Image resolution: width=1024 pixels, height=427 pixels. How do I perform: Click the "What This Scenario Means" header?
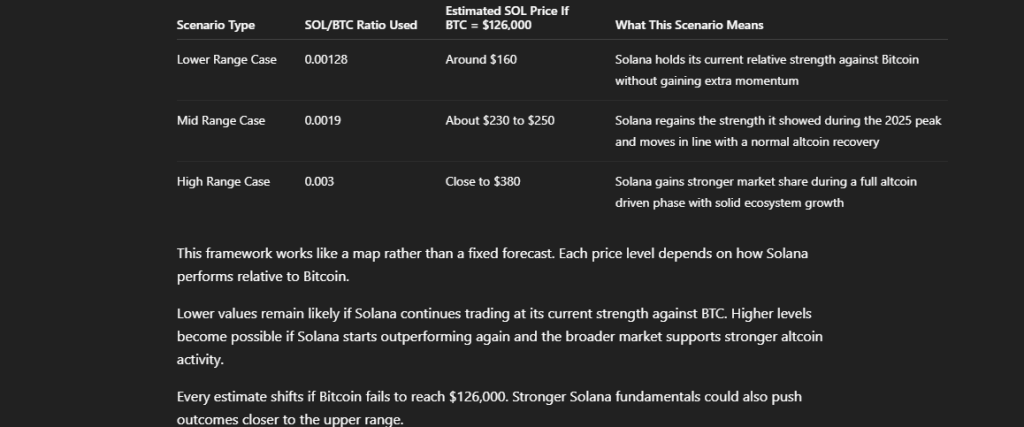[x=689, y=25]
